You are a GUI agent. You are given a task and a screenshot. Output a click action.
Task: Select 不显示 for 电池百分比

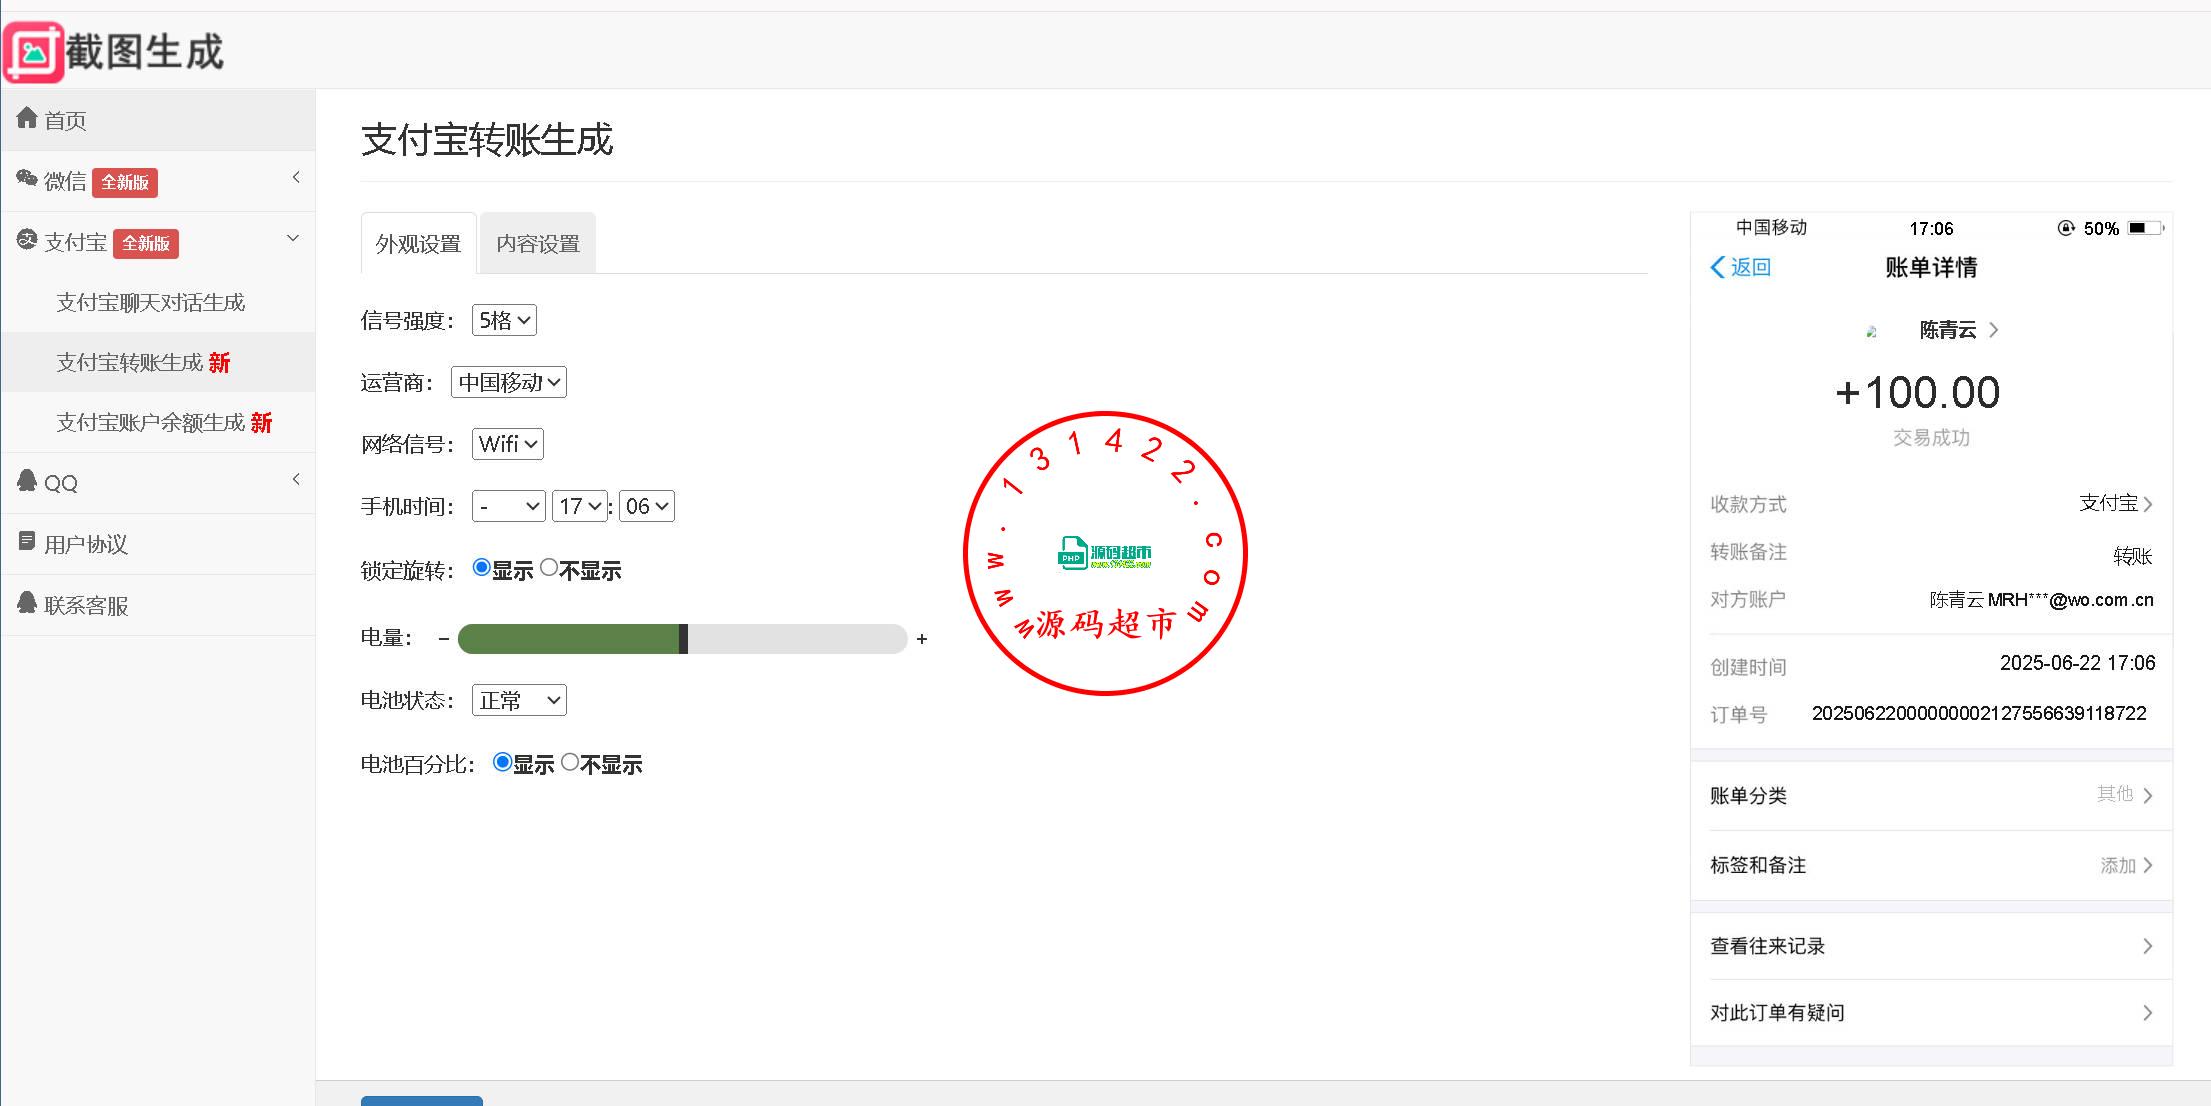(570, 762)
